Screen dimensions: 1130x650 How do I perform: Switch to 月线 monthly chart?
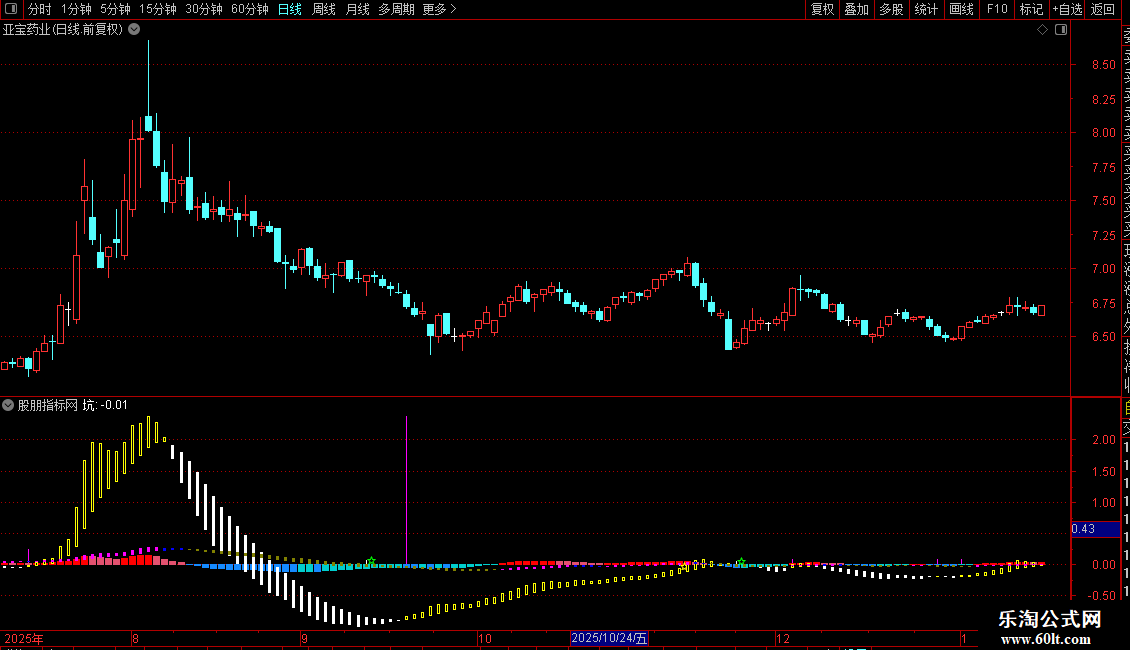[357, 9]
